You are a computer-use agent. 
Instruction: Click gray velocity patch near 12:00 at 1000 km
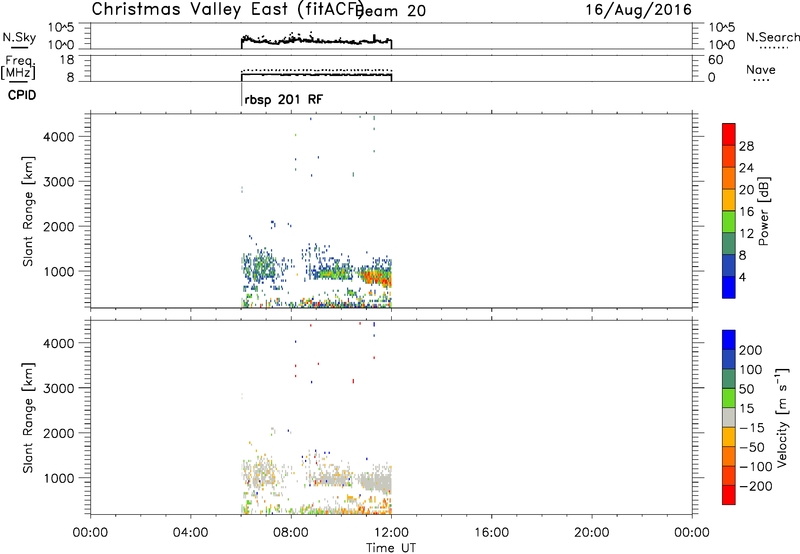coord(377,482)
